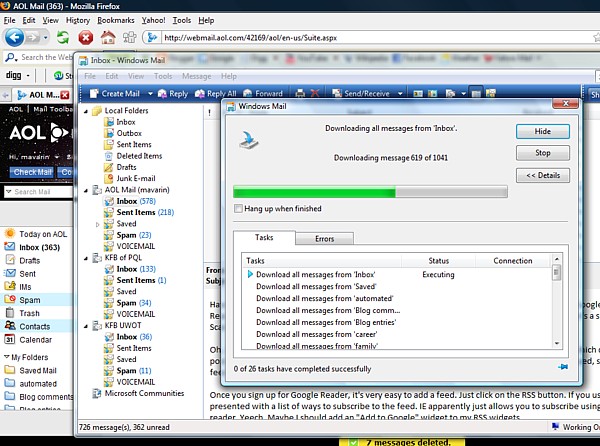Collapse My Folders in AOL sidebar

[7, 357]
